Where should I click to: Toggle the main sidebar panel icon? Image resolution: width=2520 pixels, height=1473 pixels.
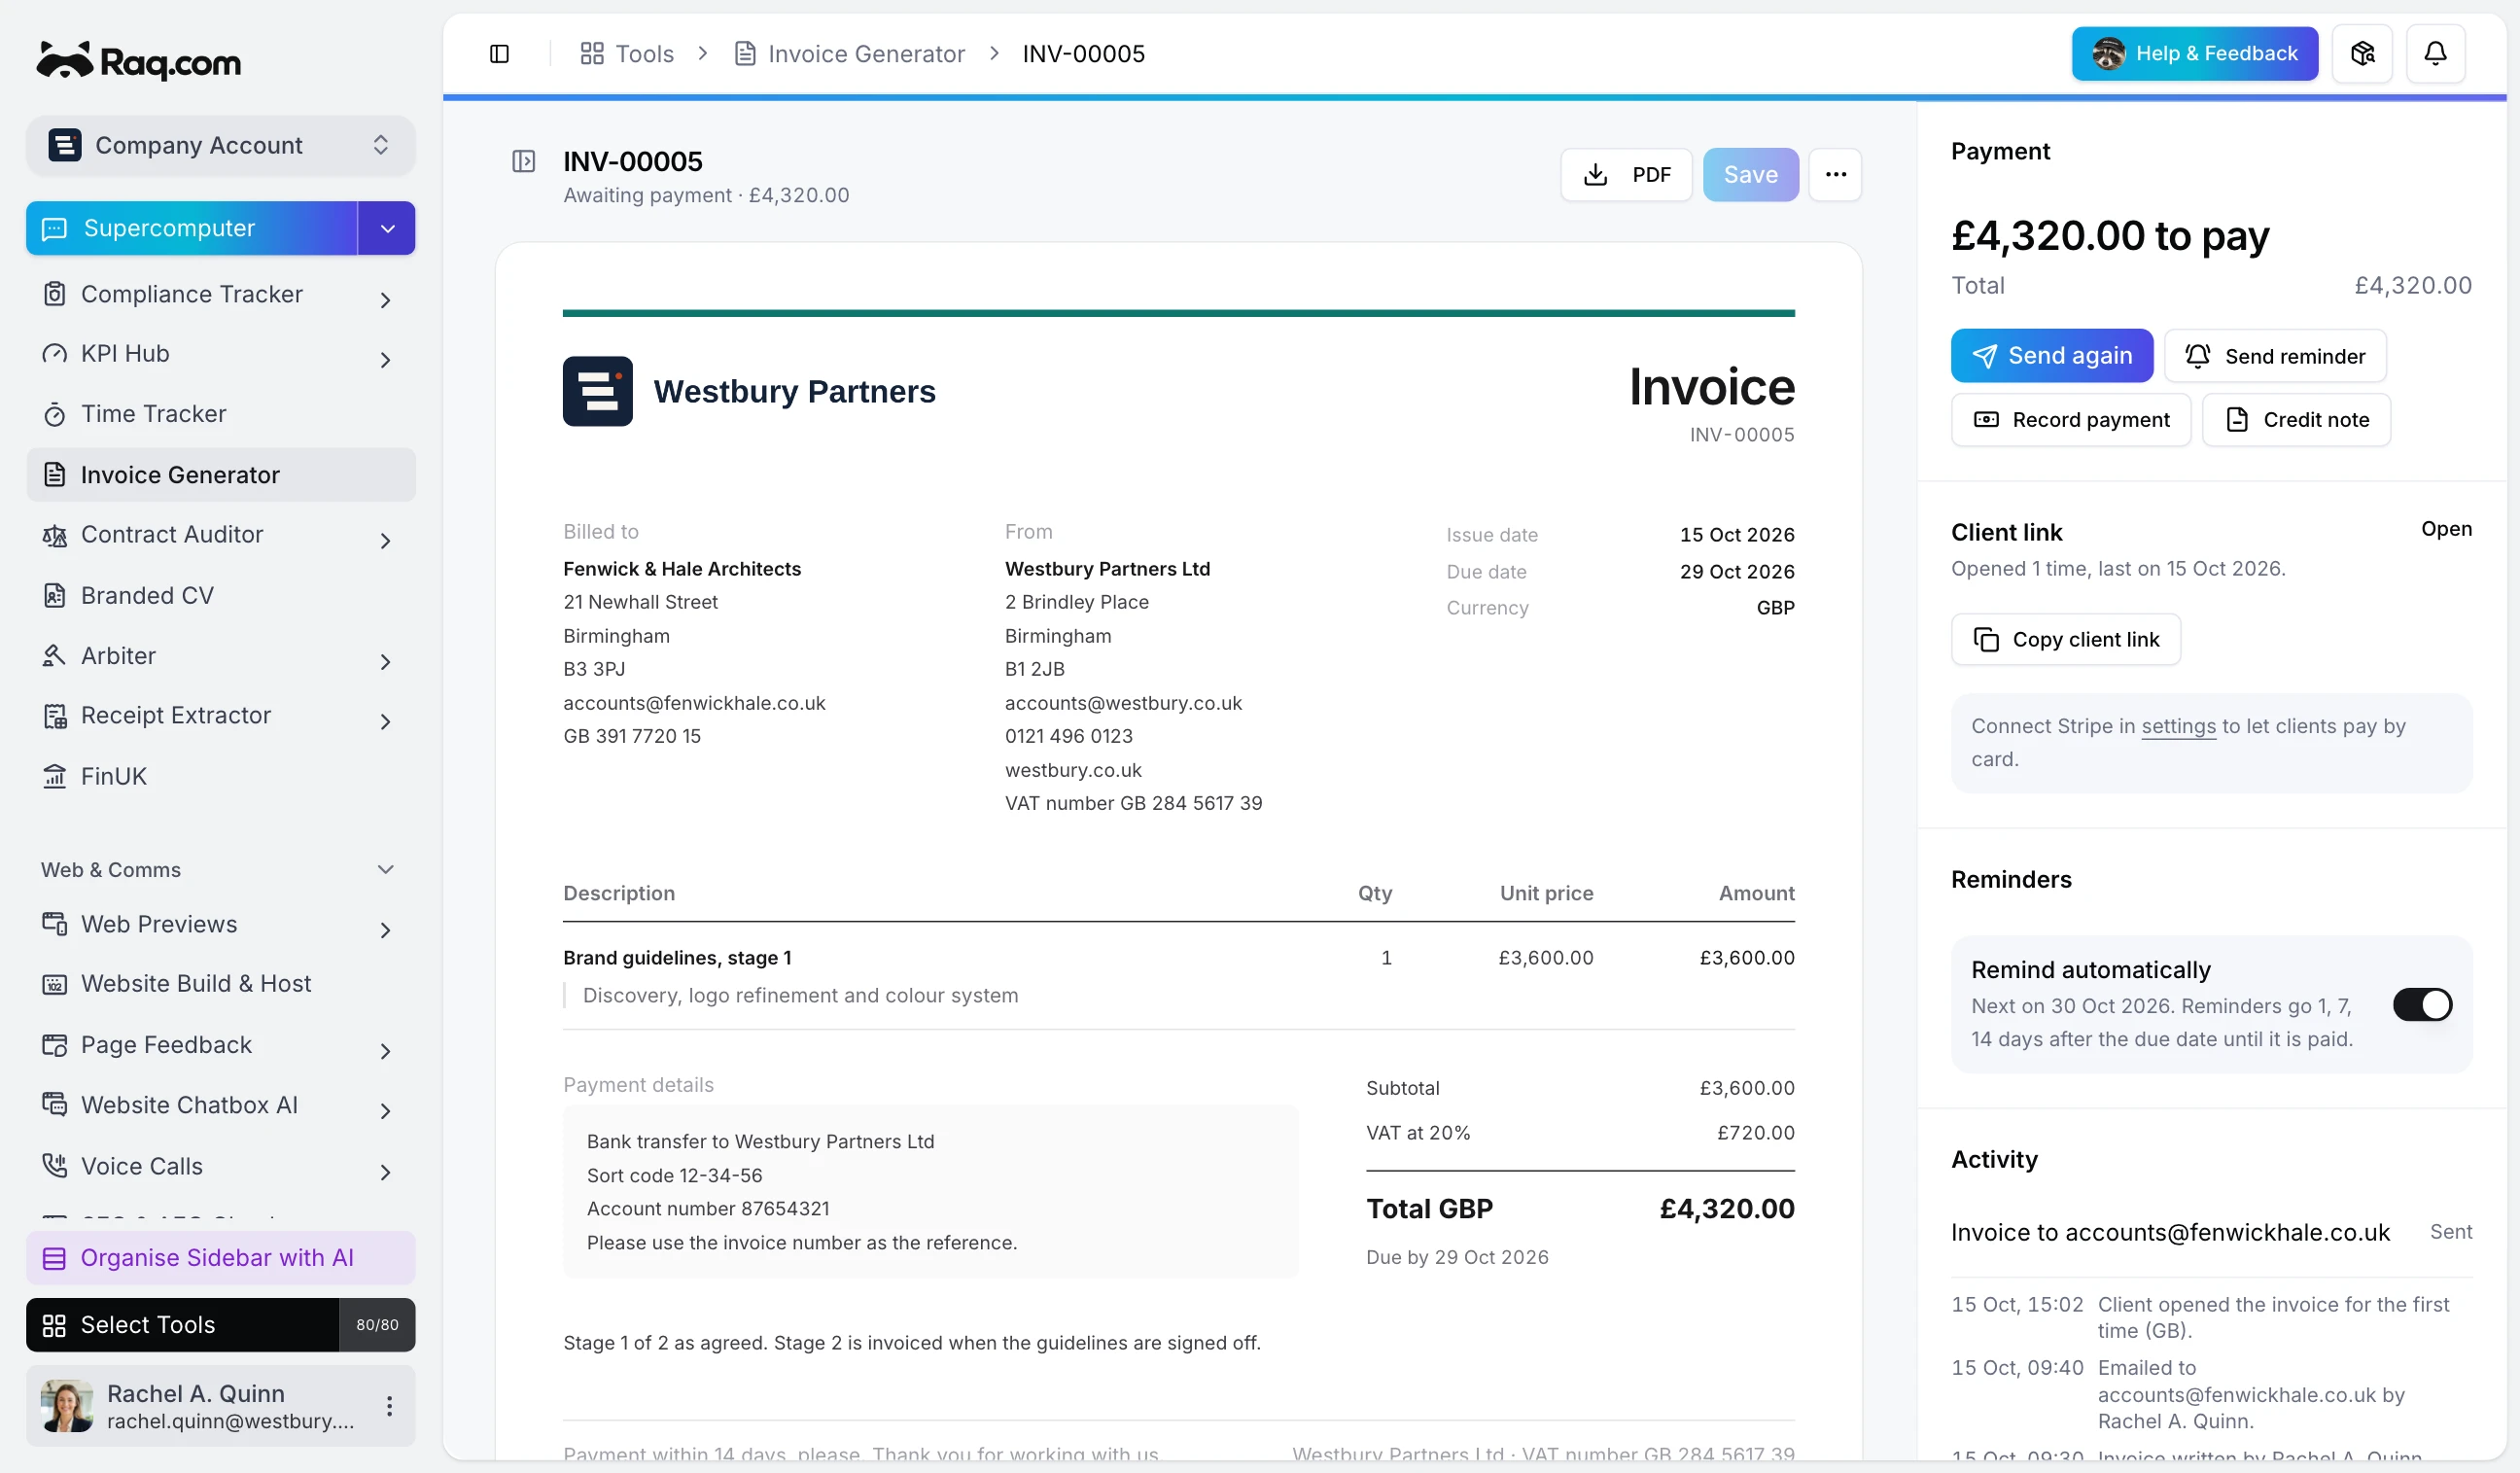pos(499,54)
